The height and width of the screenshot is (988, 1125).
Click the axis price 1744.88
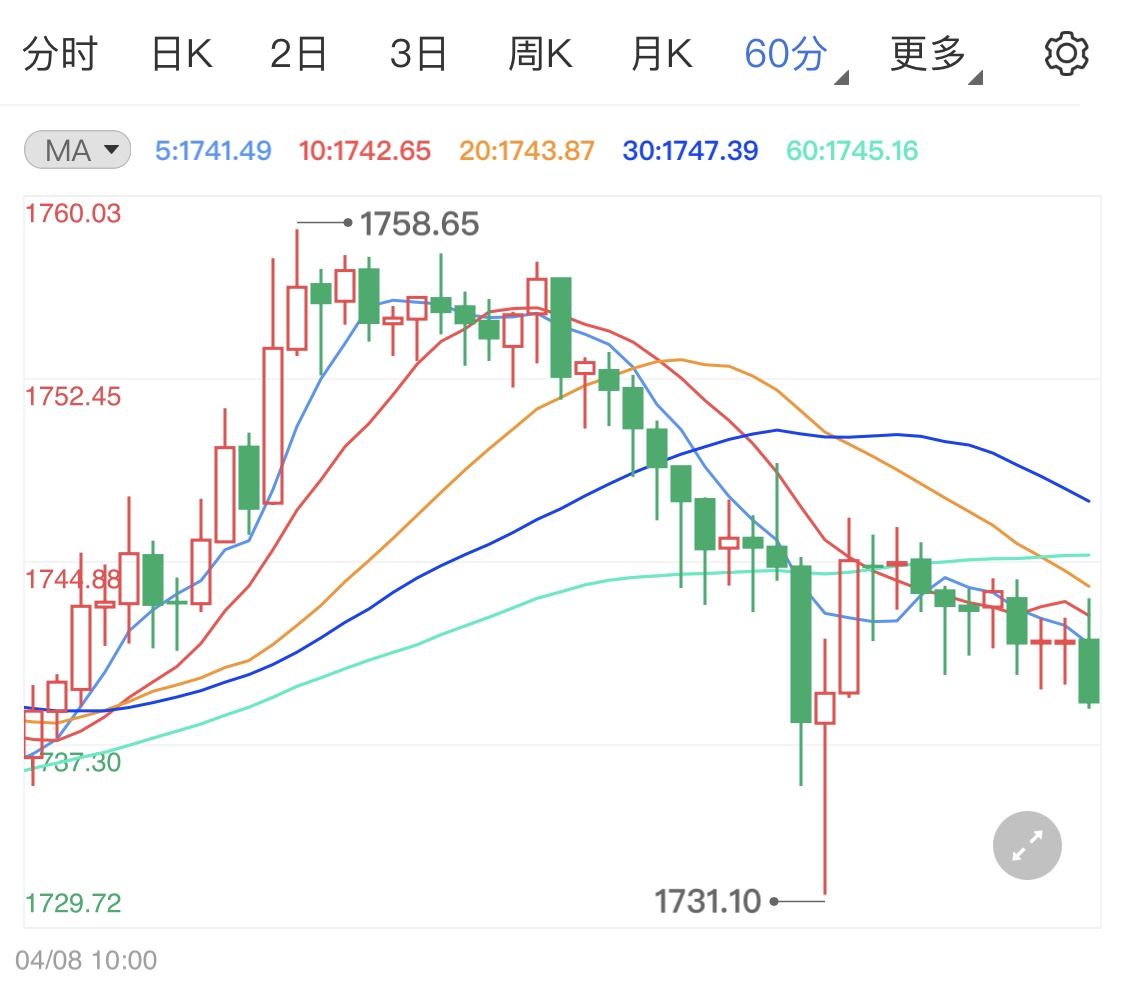pos(73,579)
